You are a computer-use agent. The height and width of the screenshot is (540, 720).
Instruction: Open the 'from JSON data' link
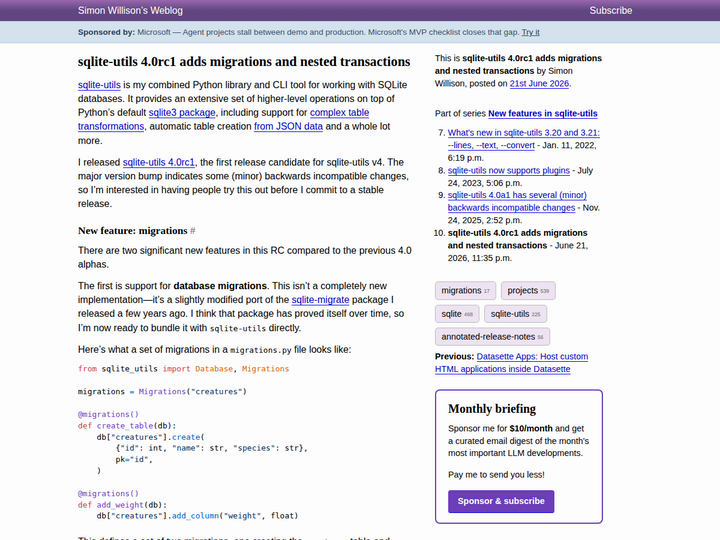point(288,126)
